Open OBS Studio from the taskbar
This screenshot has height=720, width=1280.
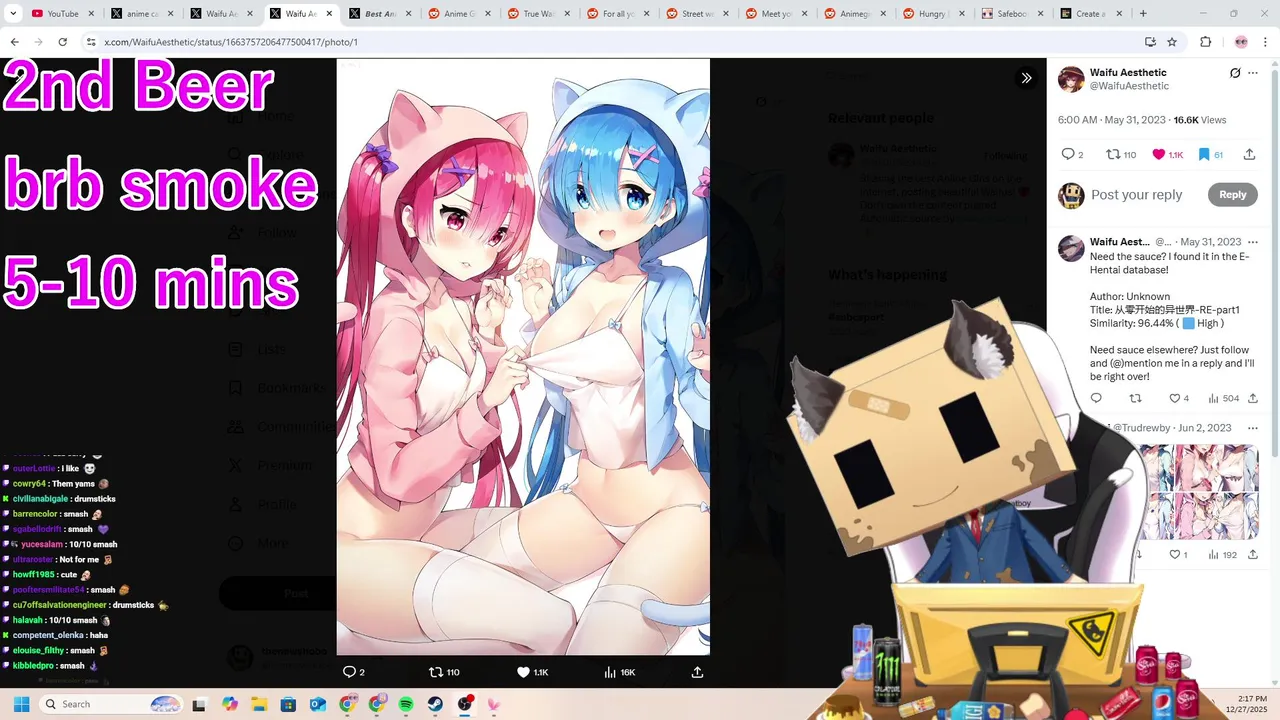(464, 704)
